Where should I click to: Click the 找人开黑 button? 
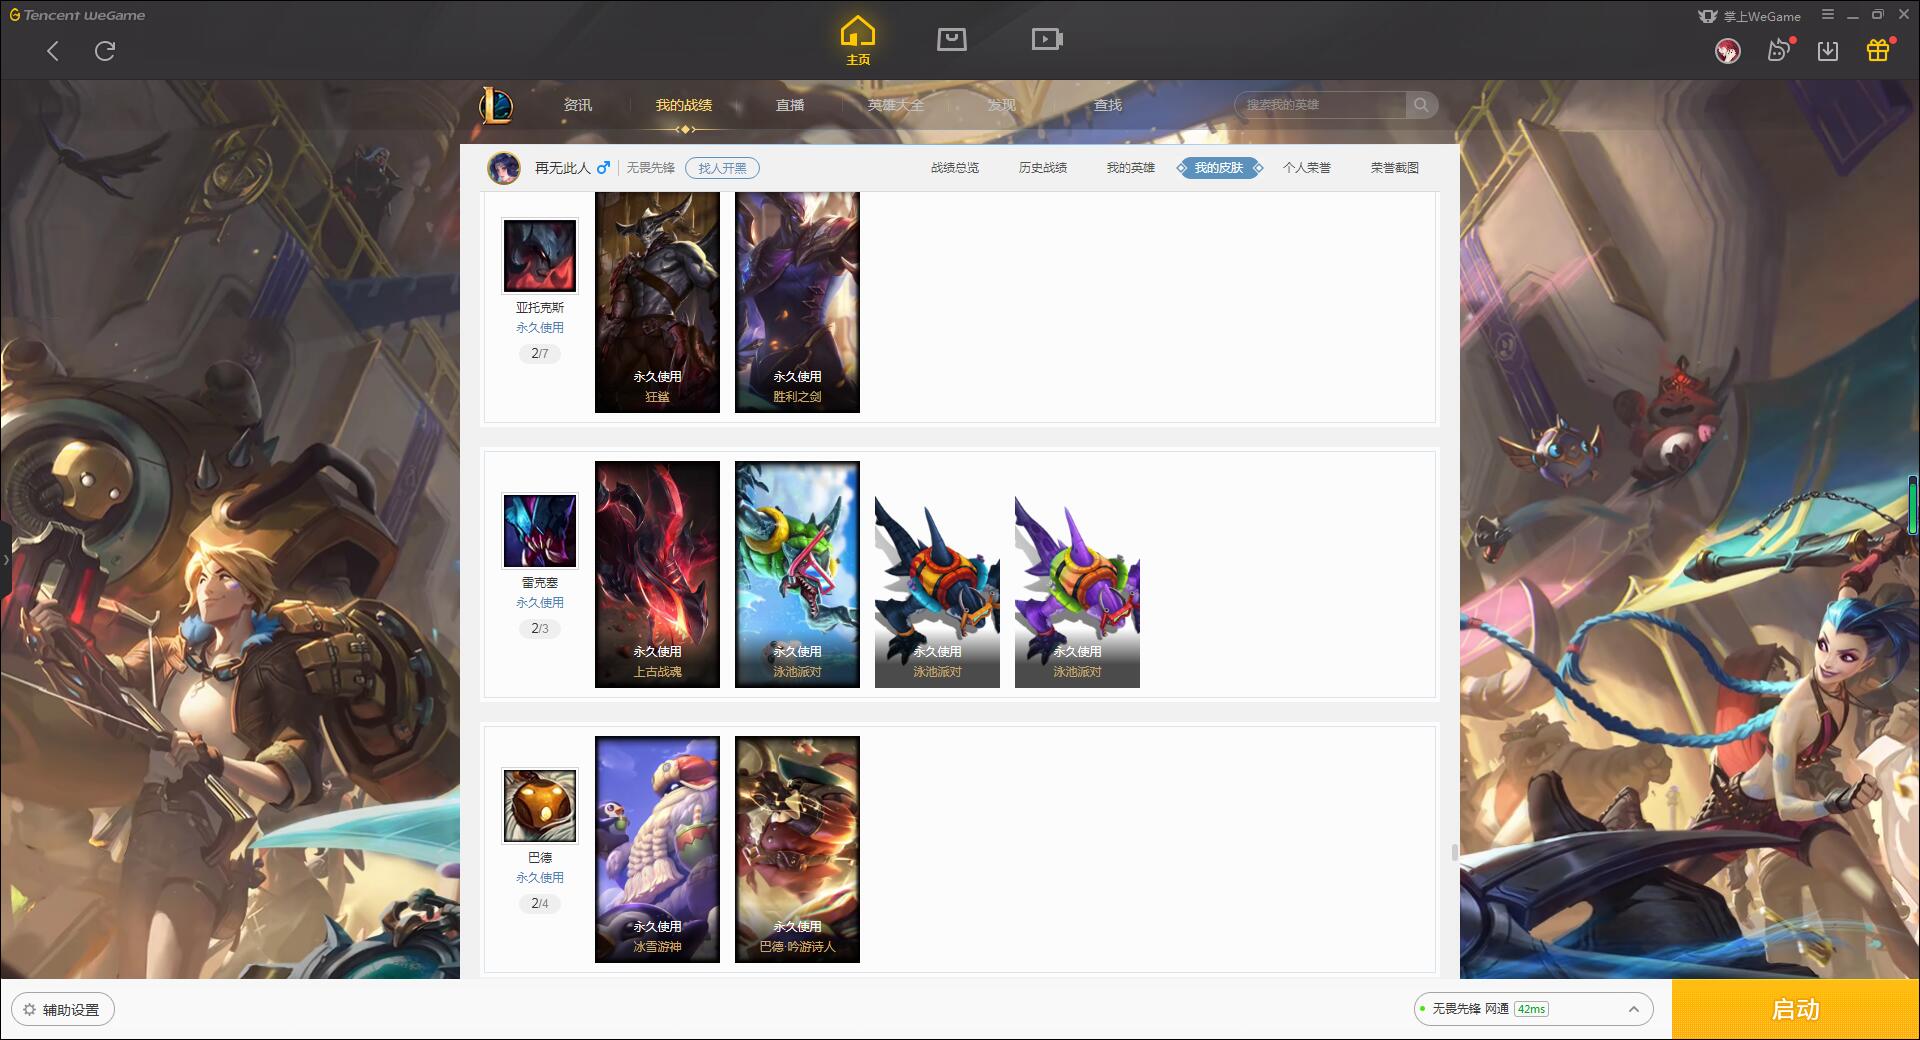coord(722,168)
